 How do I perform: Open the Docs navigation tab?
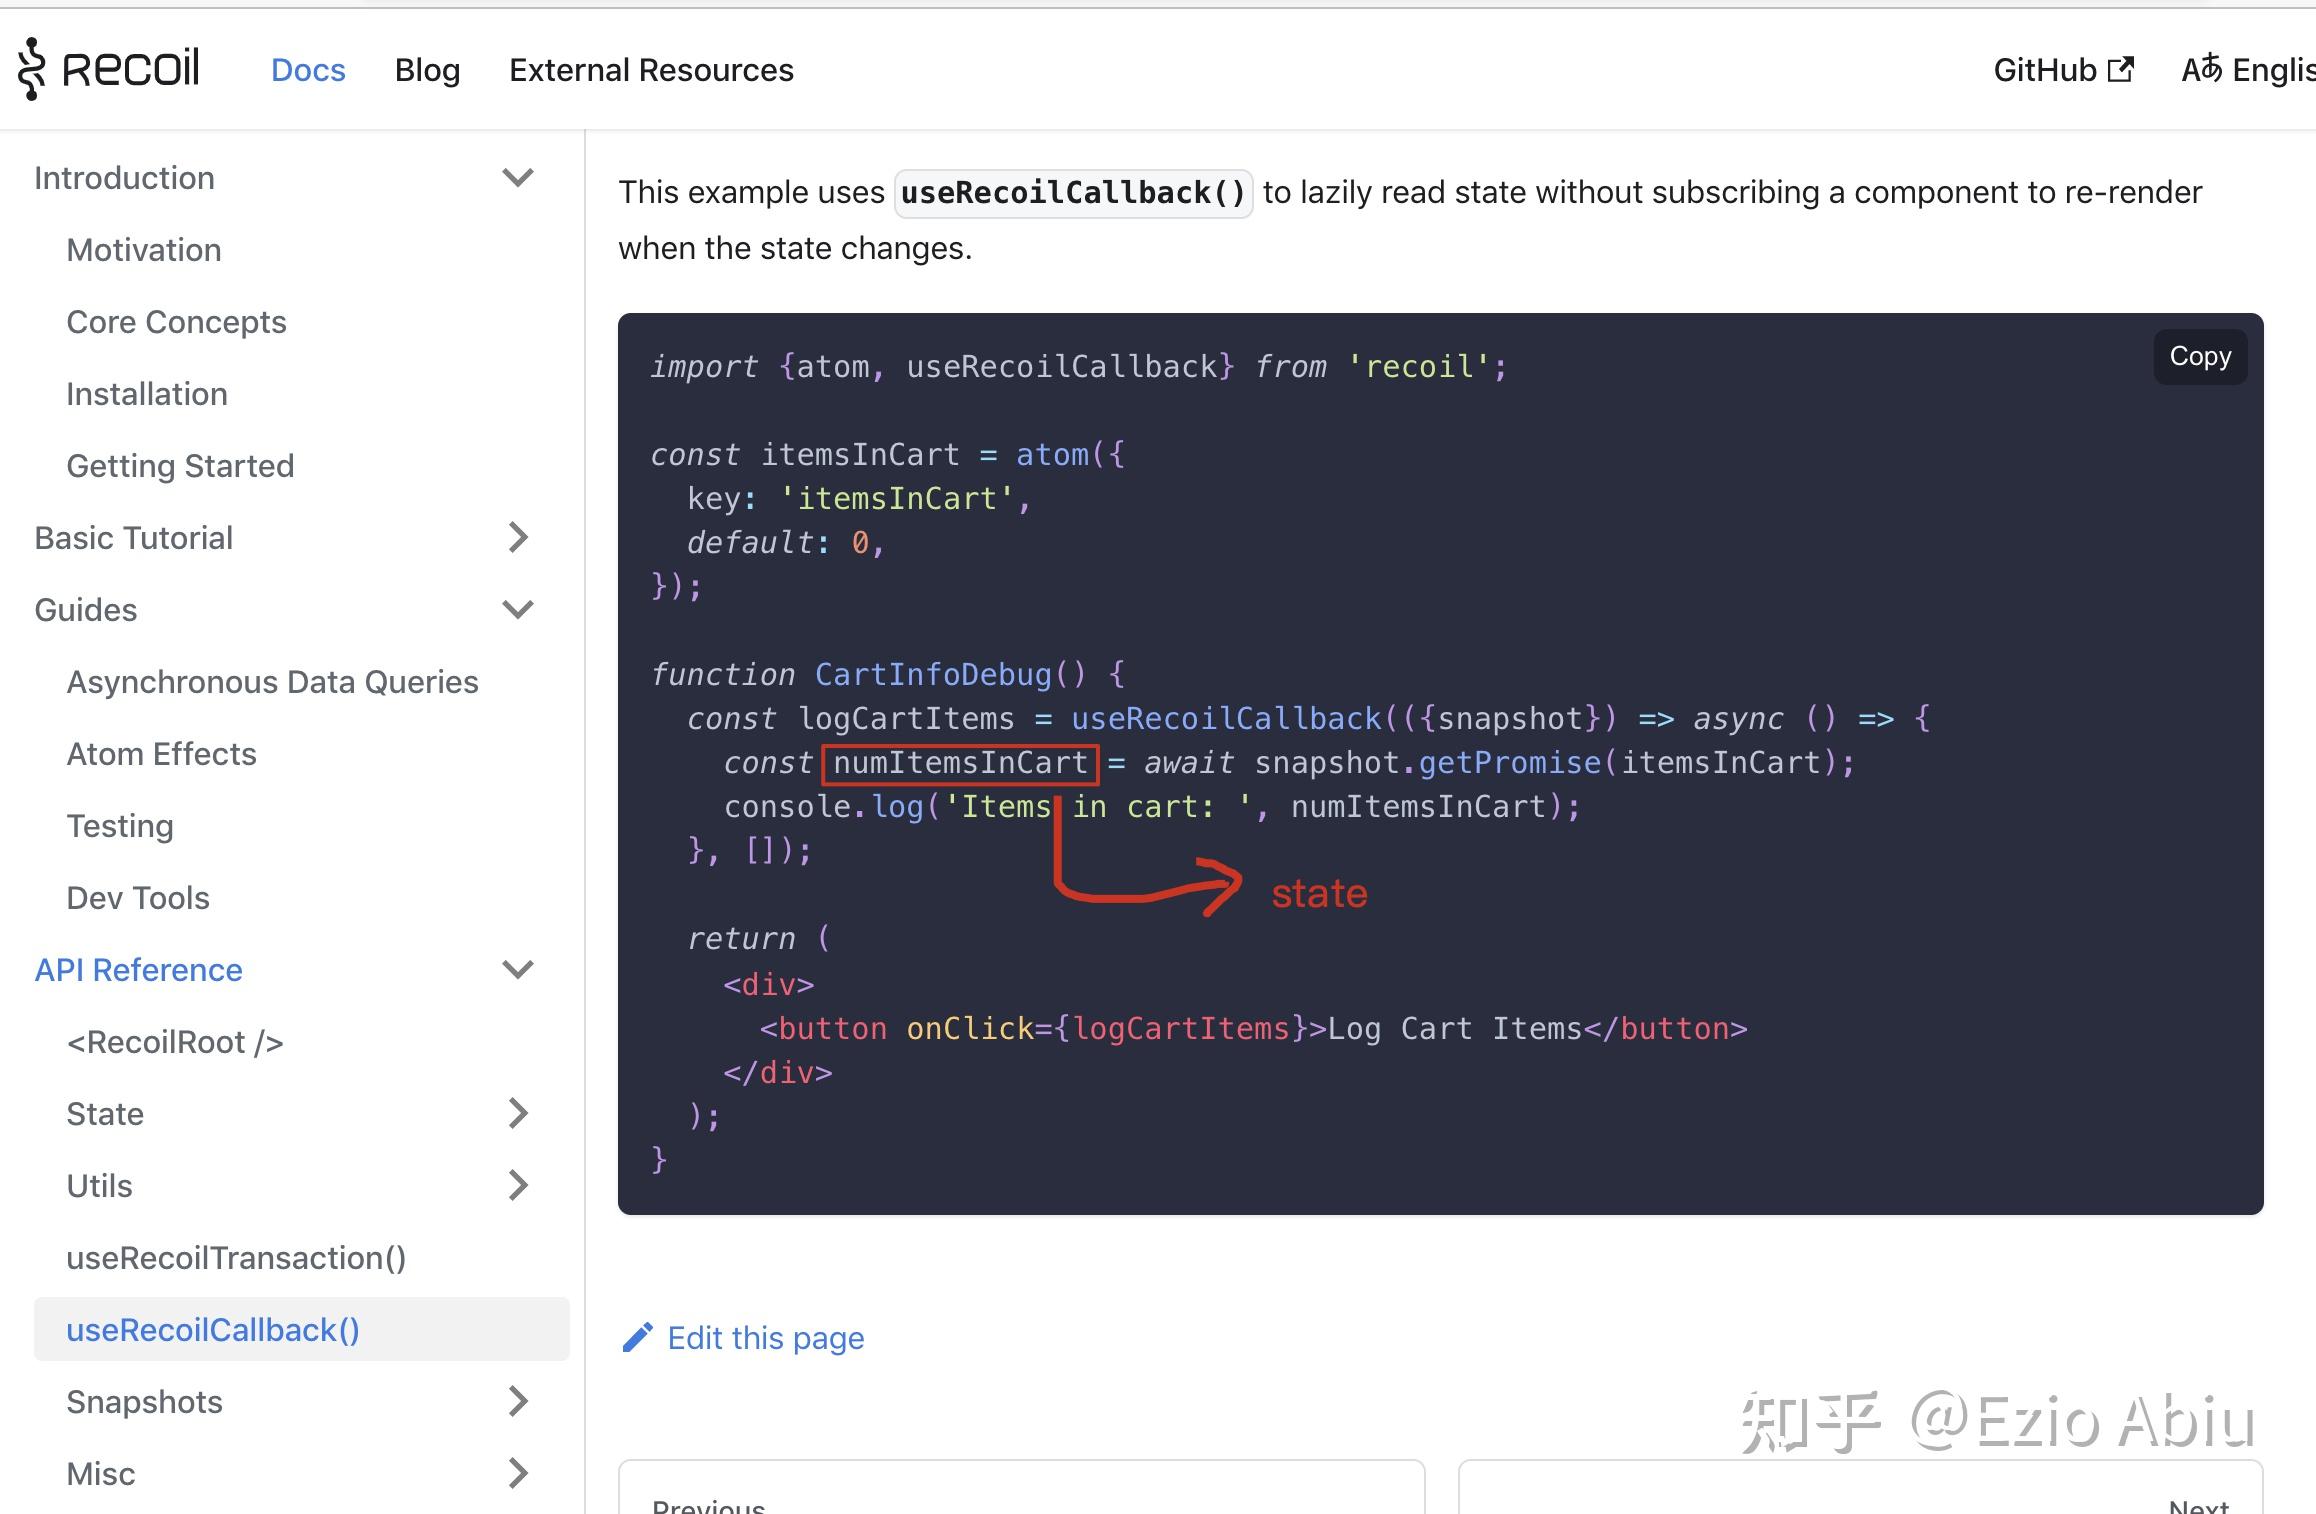click(308, 70)
